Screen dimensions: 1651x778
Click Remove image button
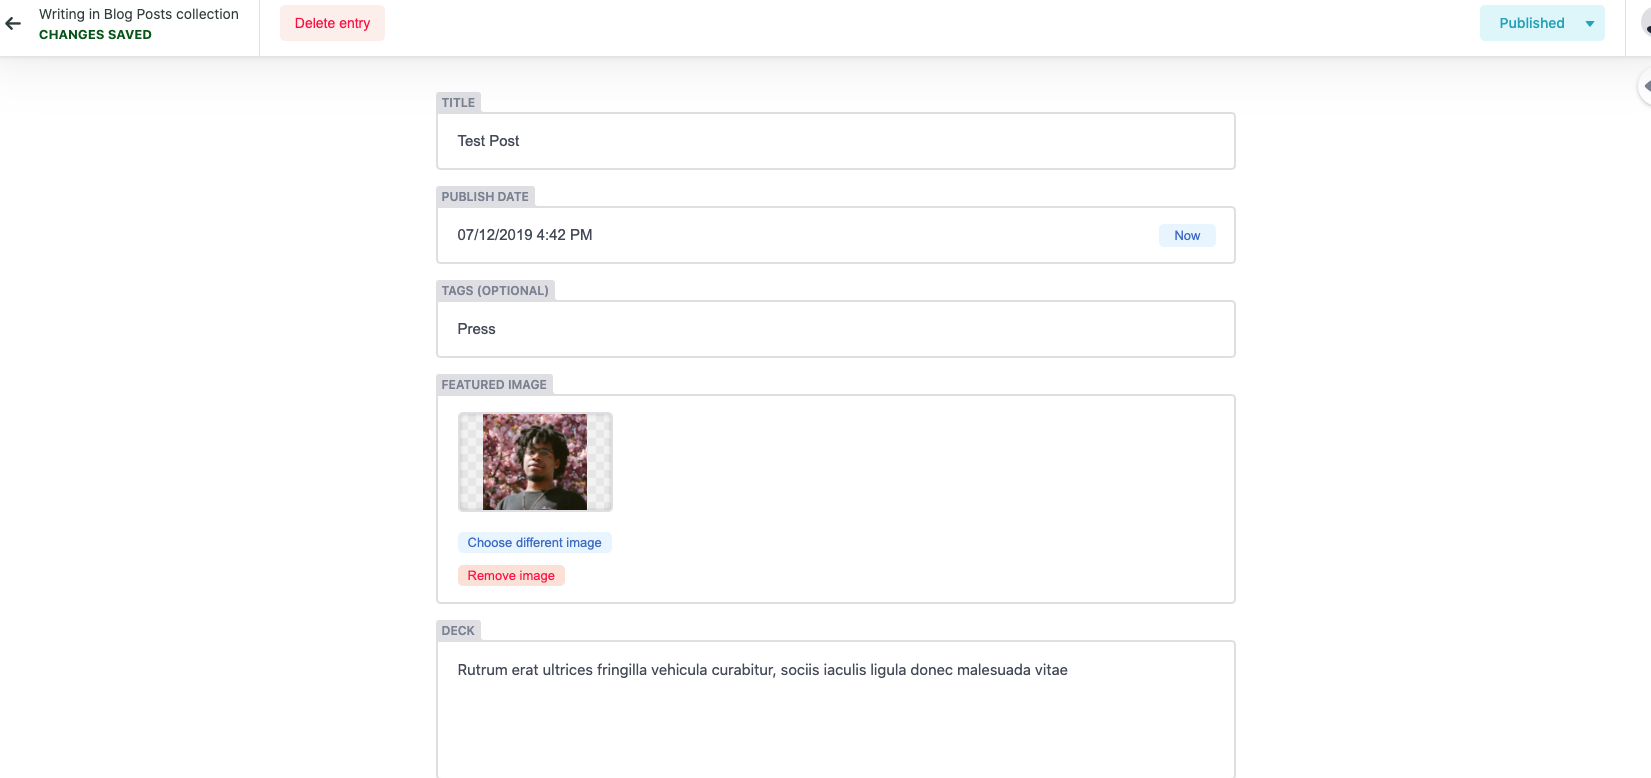pyautogui.click(x=511, y=575)
